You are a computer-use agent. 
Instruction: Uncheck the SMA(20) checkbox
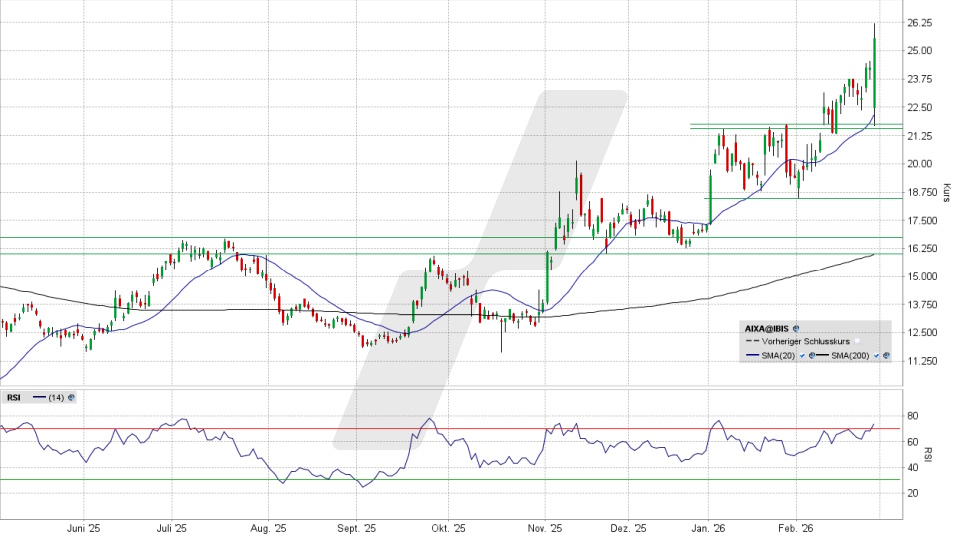click(801, 356)
